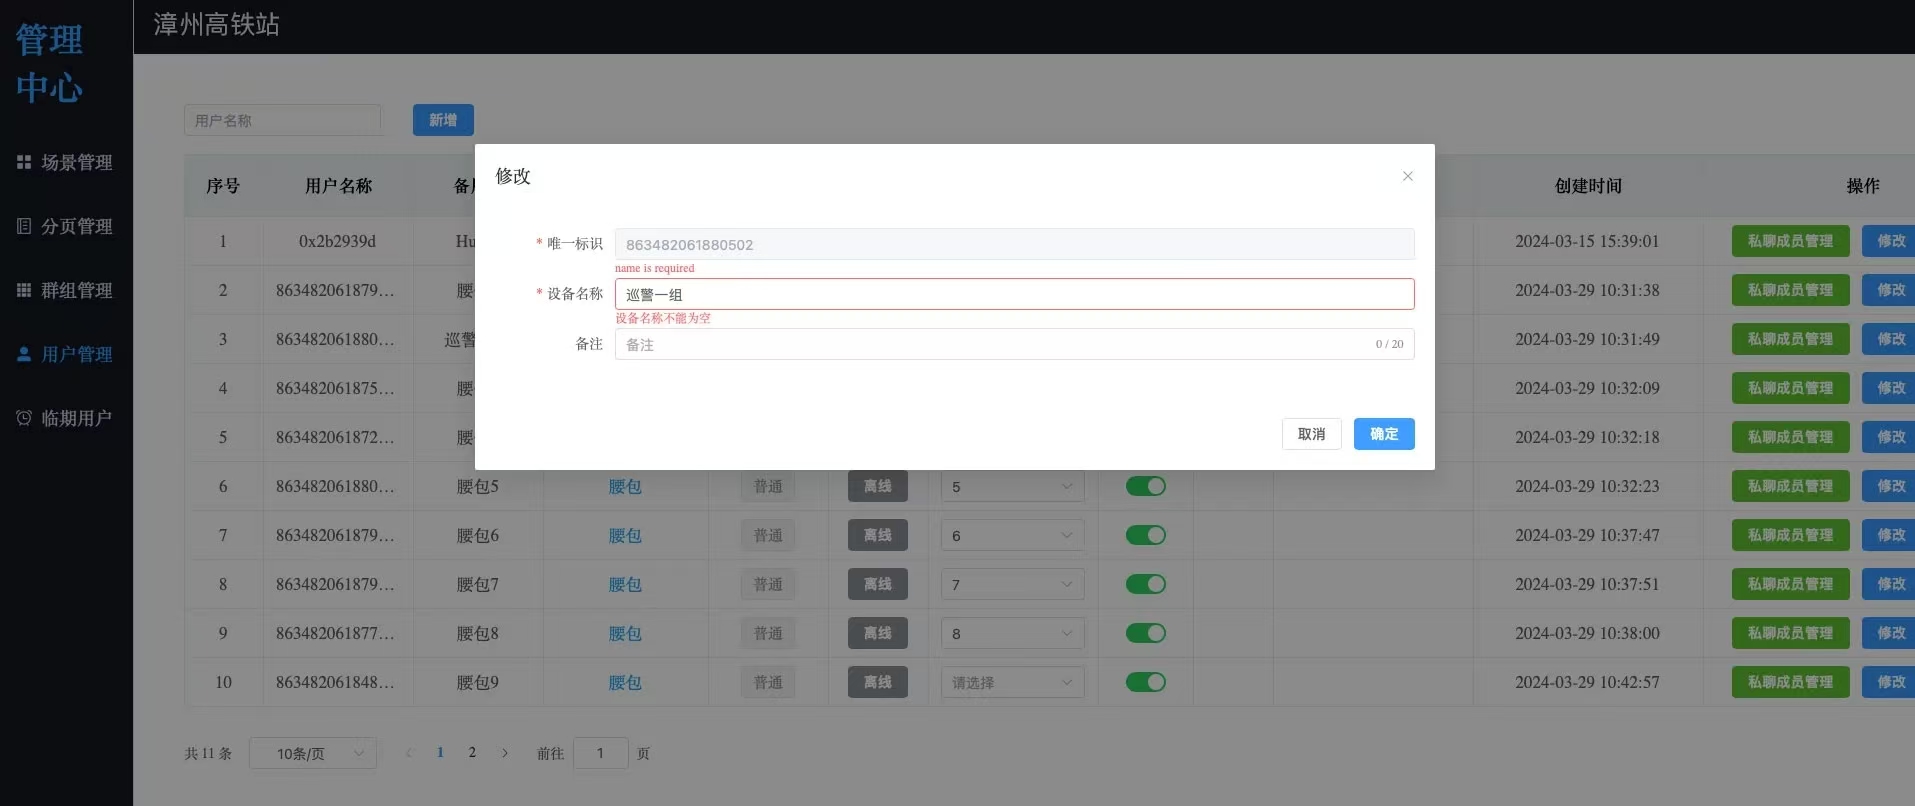
Task: Click 私聊成员管理 for row created 15:39:01
Action: click(x=1790, y=241)
